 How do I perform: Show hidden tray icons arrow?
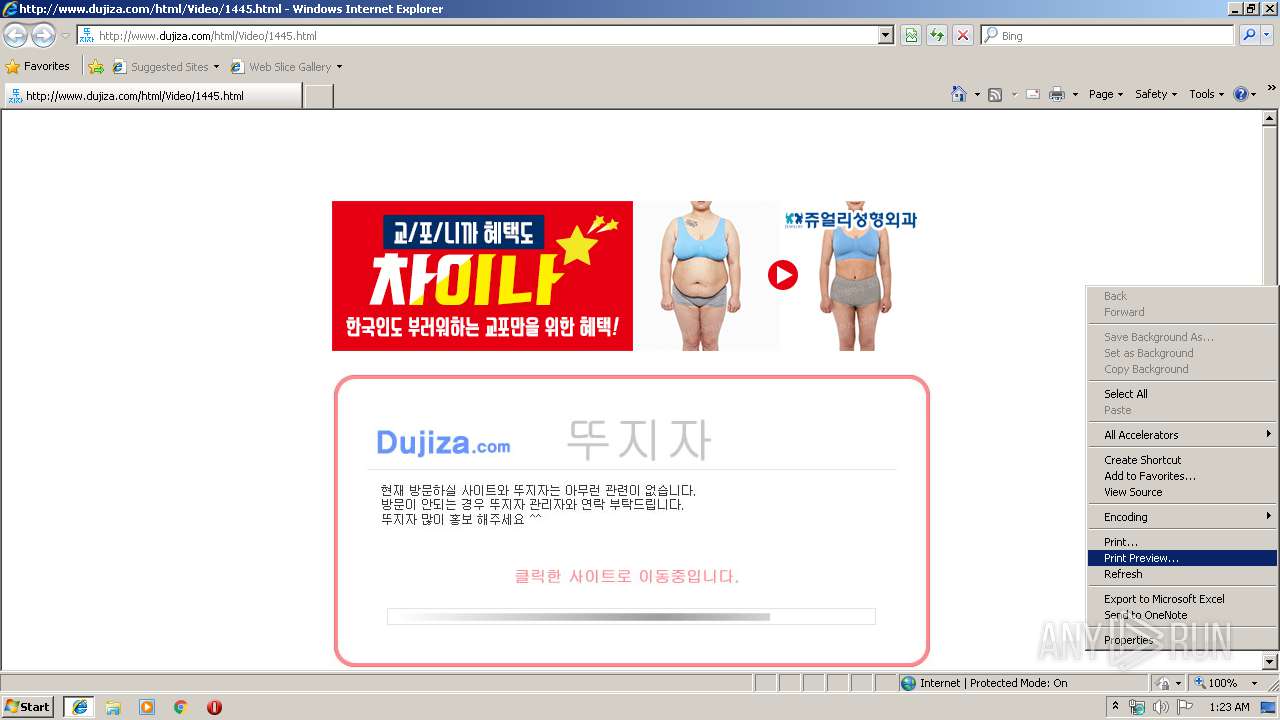(1115, 707)
